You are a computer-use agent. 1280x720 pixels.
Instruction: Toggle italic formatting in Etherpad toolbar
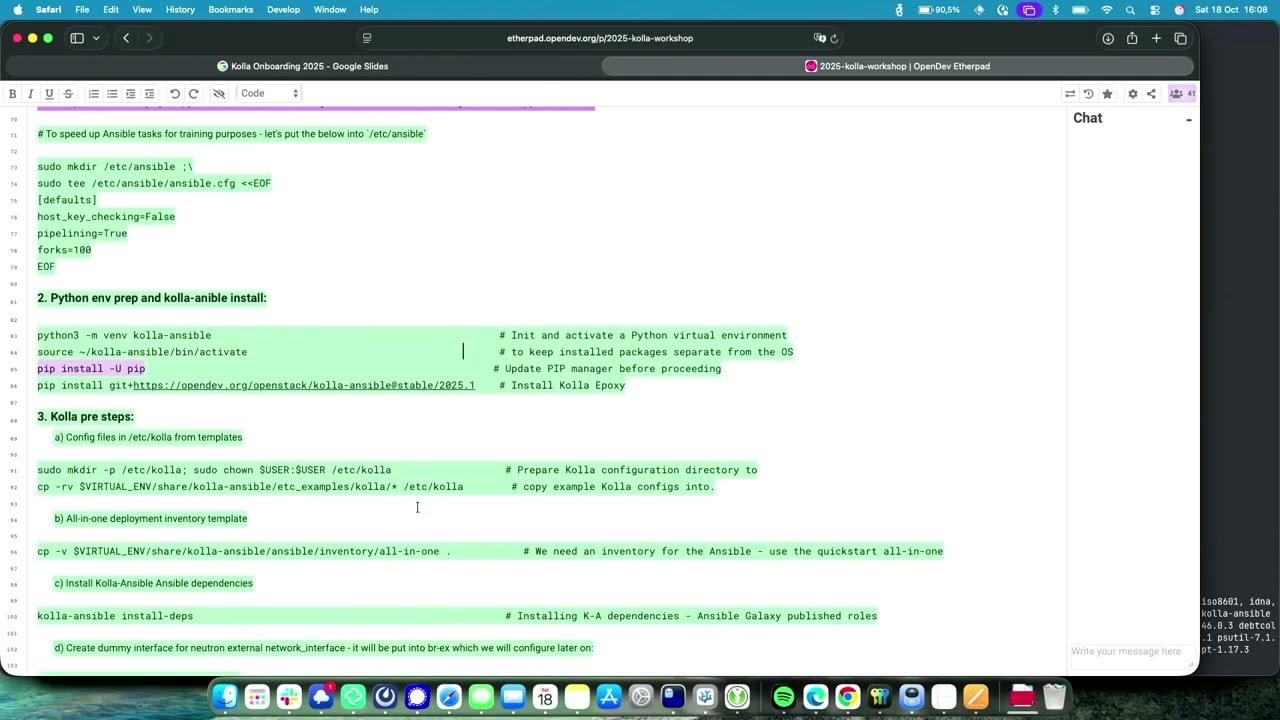click(30, 93)
